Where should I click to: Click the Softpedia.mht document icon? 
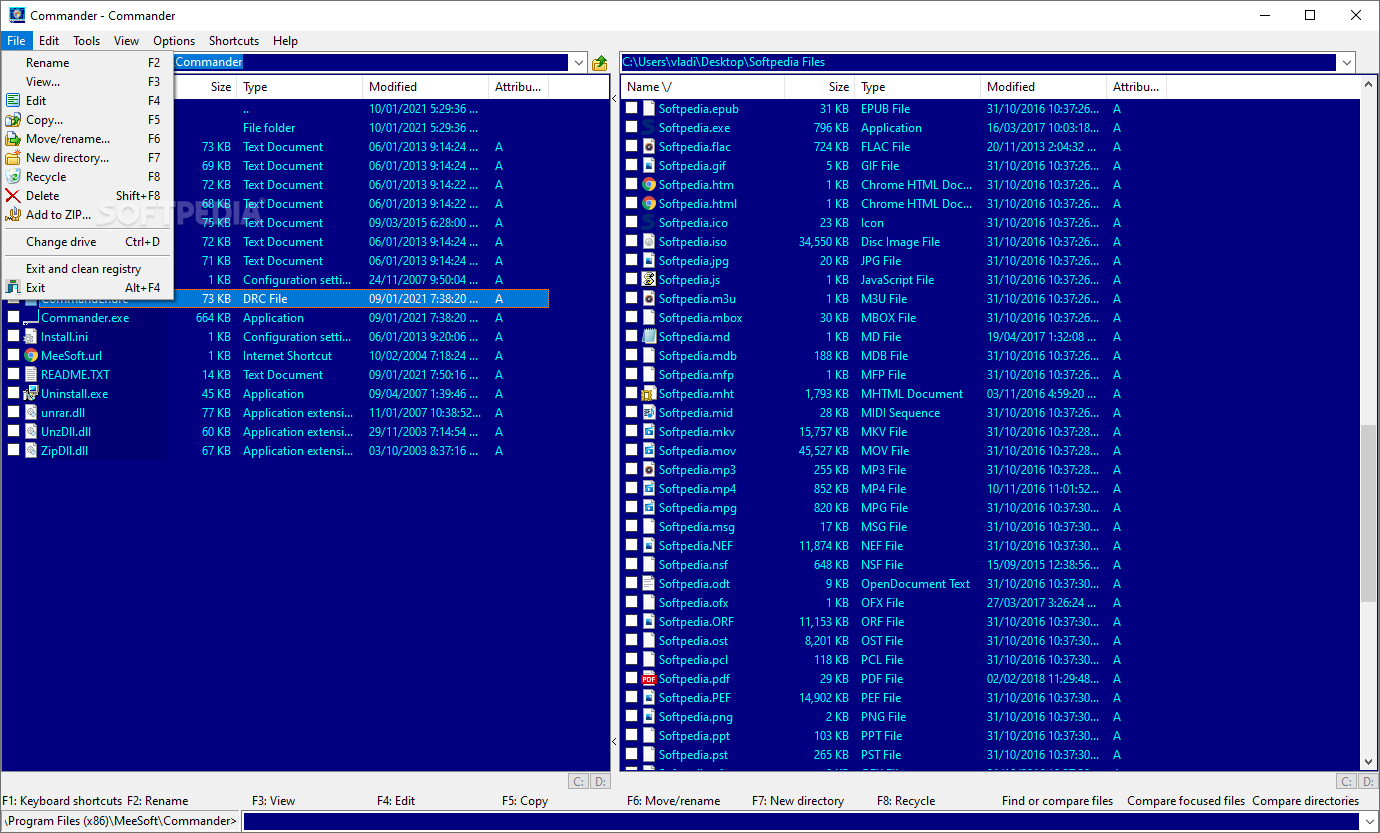648,393
